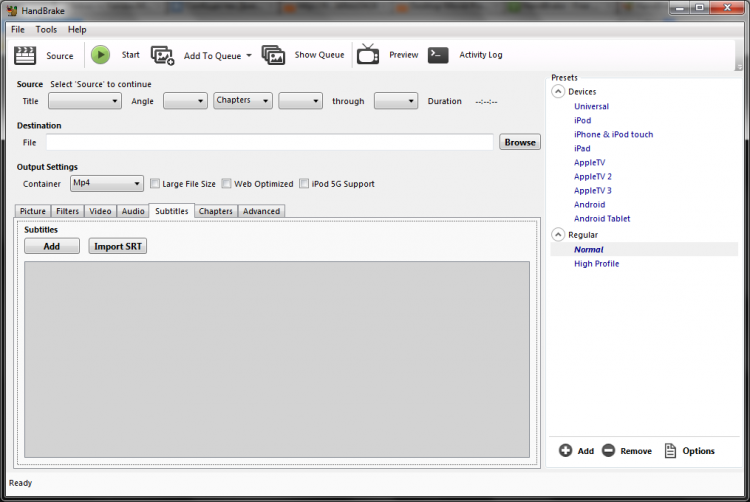Viewport: 750px width, 502px height.
Task: Open the Help menu
Action: [x=77, y=30]
